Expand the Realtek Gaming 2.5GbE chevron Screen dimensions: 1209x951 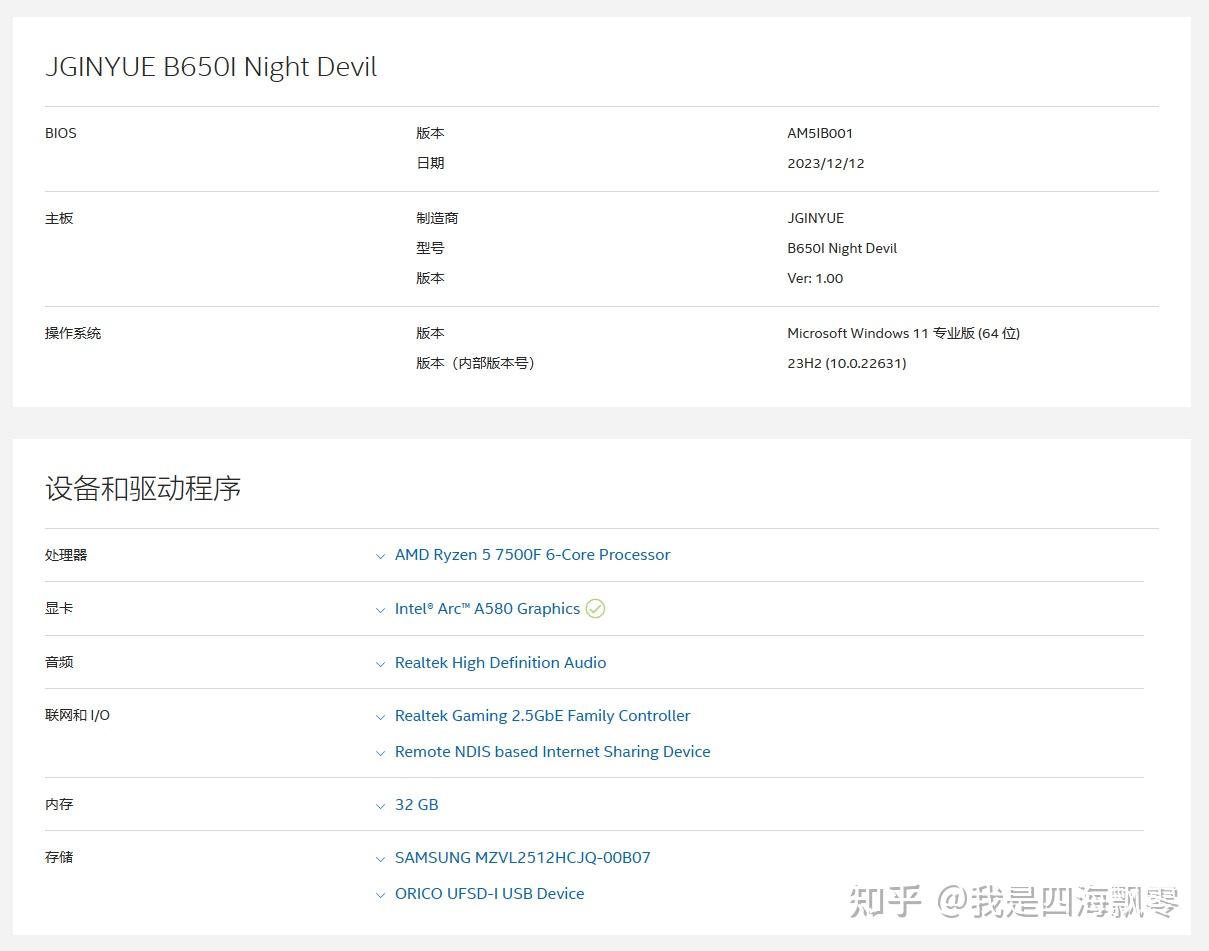click(x=380, y=717)
